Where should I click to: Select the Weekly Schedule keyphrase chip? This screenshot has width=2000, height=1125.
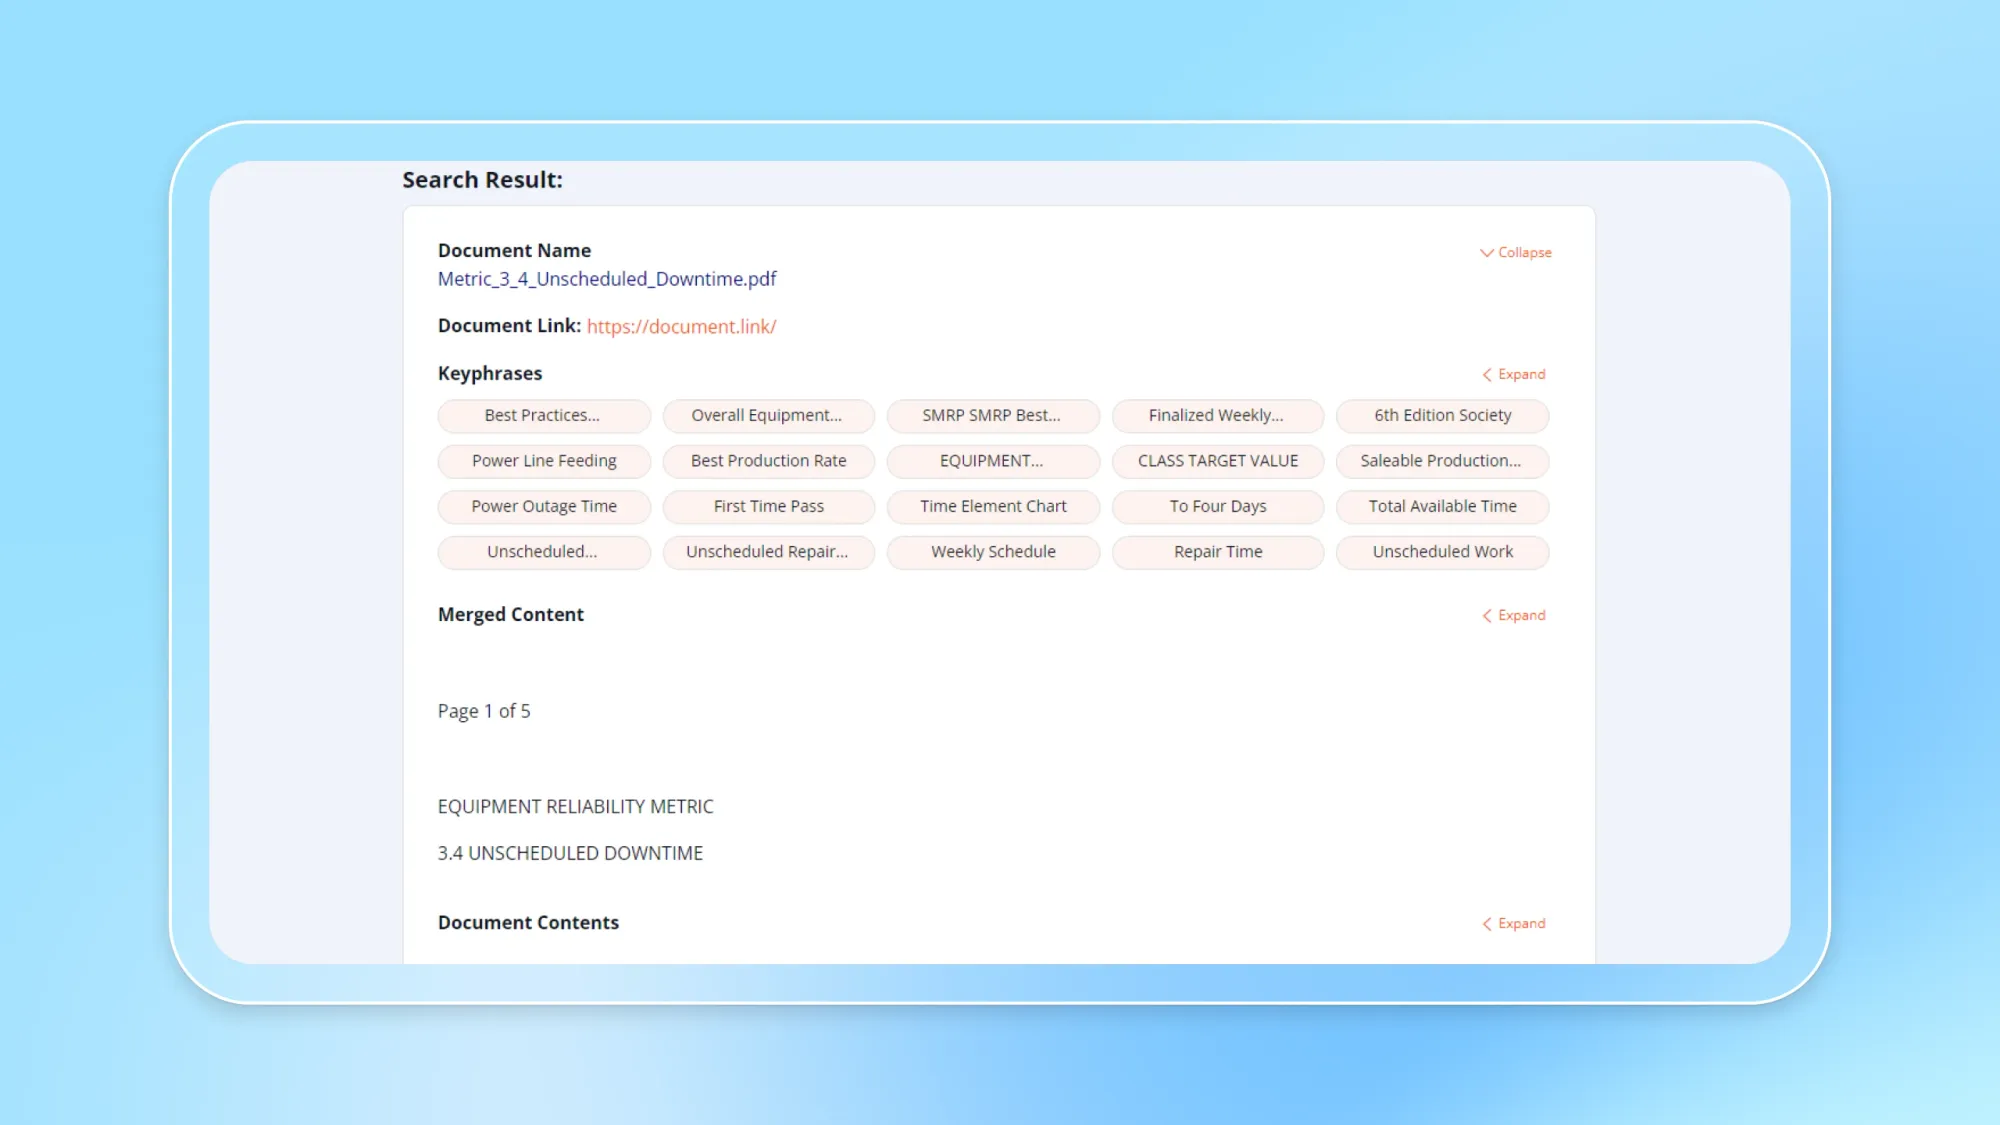992,552
